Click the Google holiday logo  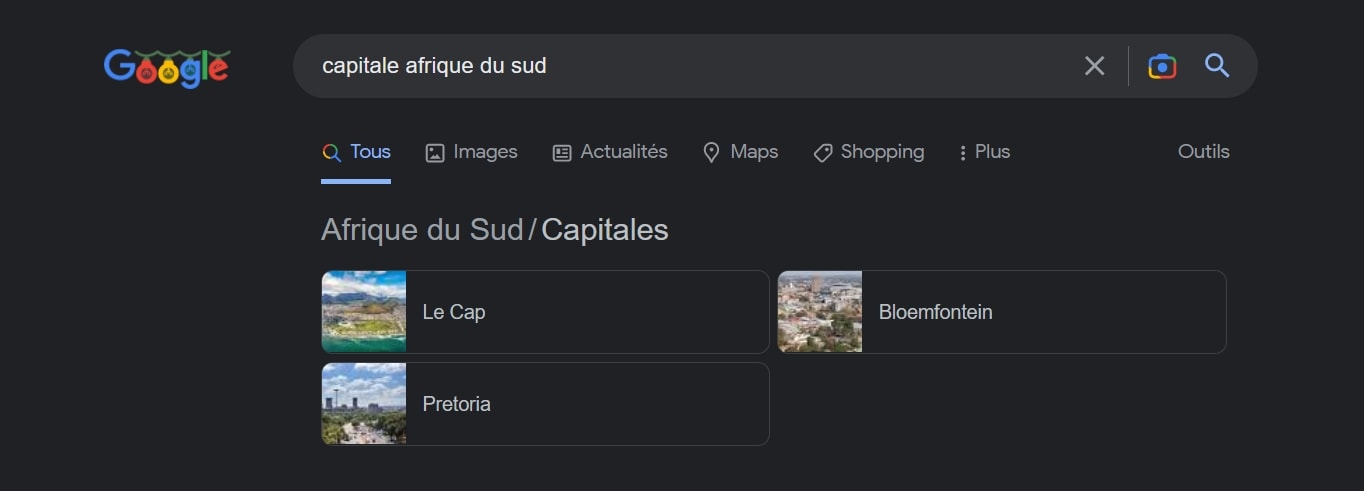click(x=167, y=67)
